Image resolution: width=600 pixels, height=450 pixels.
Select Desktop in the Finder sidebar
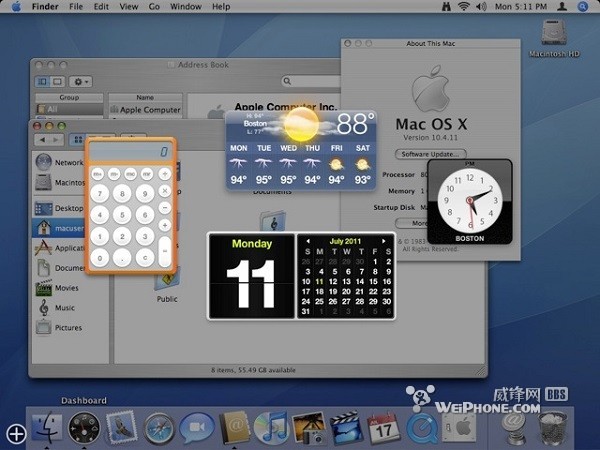(x=59, y=208)
